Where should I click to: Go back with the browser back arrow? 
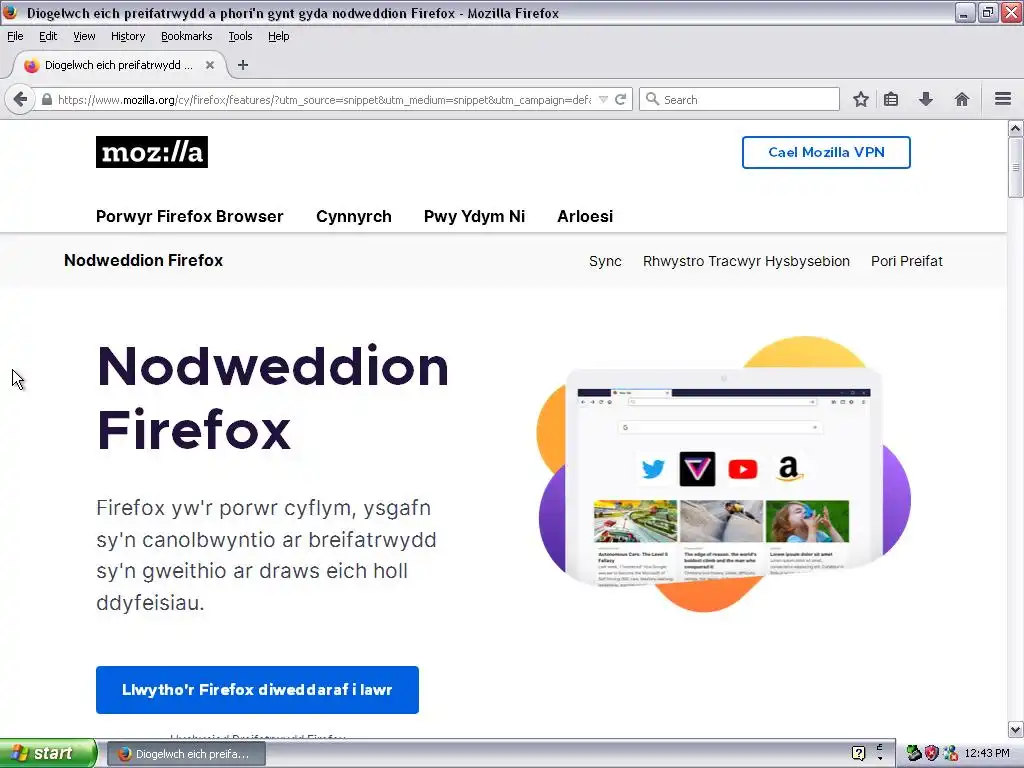click(x=20, y=99)
